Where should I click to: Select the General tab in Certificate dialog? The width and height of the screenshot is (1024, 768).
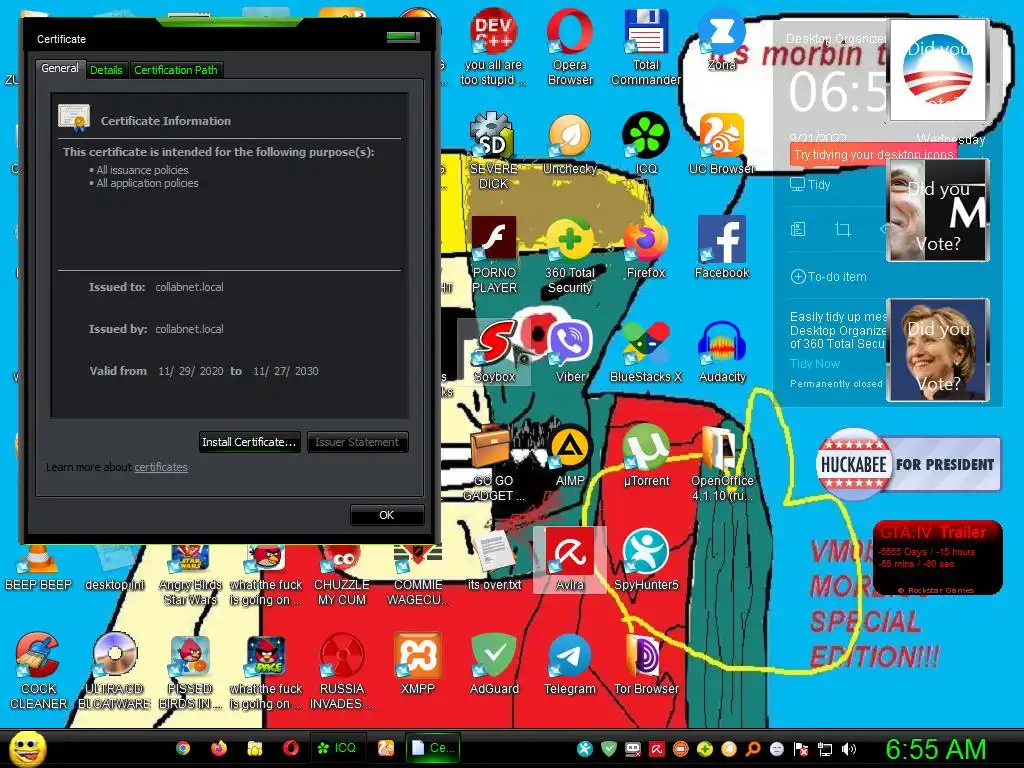point(60,68)
